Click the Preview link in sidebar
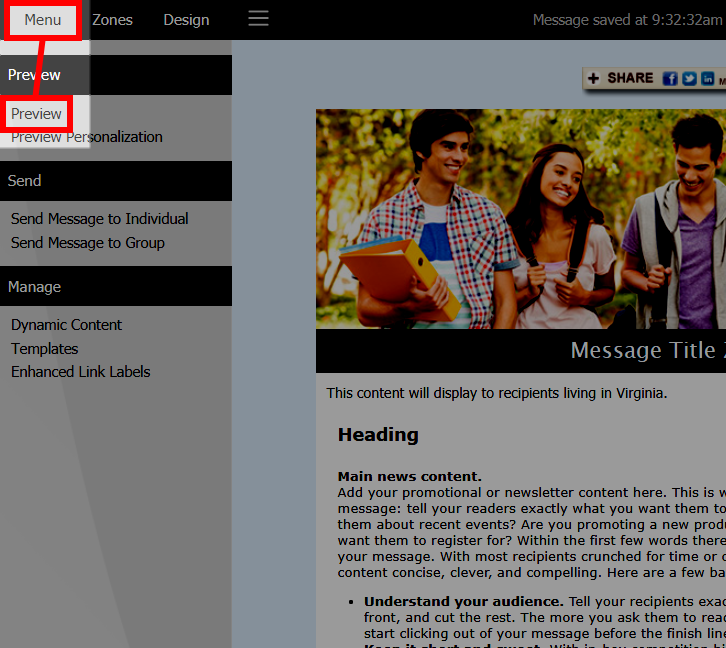The image size is (726, 648). [x=36, y=114]
